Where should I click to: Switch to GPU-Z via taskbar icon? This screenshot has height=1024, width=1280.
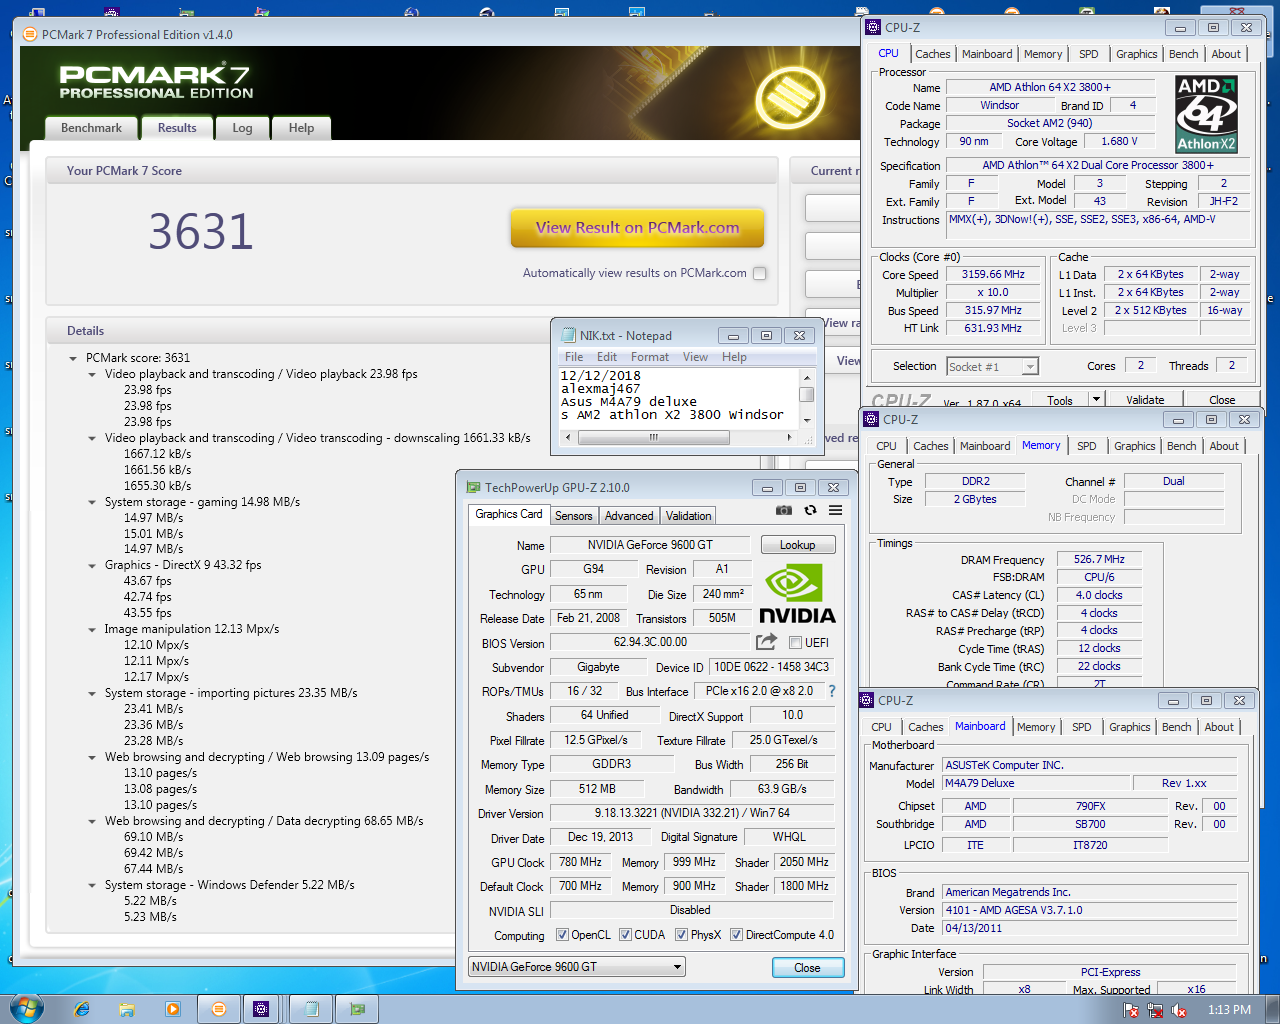click(357, 1009)
